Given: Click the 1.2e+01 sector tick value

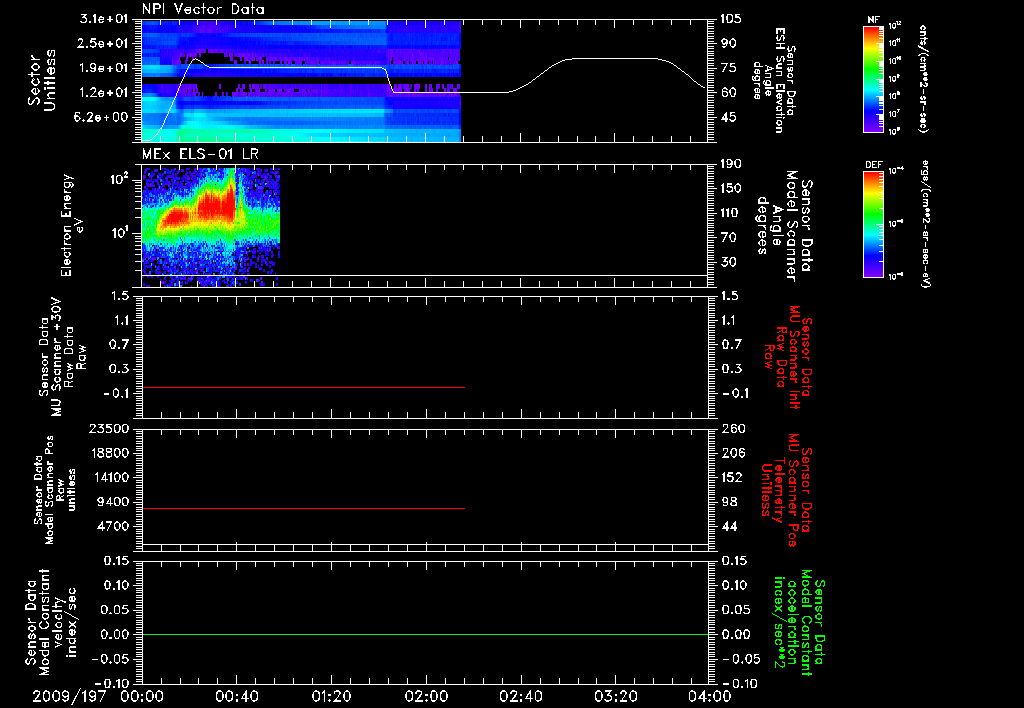Looking at the screenshot, I should point(103,93).
